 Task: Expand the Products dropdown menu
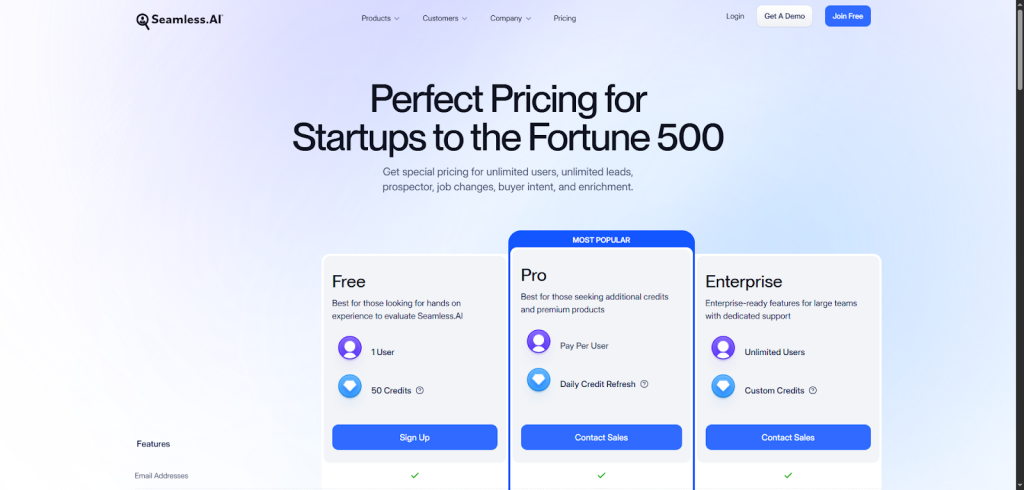click(x=380, y=18)
